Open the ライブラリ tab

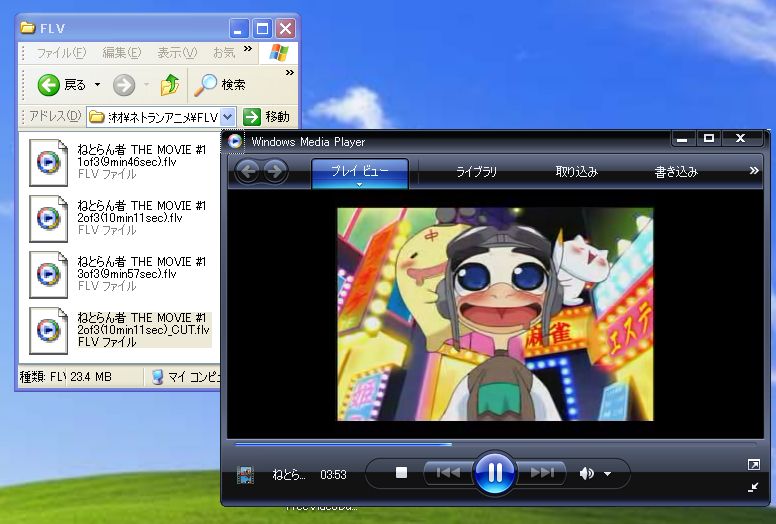tap(476, 172)
